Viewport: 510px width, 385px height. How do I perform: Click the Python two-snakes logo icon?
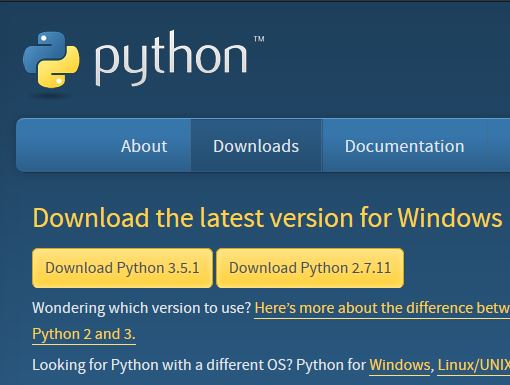point(51,60)
